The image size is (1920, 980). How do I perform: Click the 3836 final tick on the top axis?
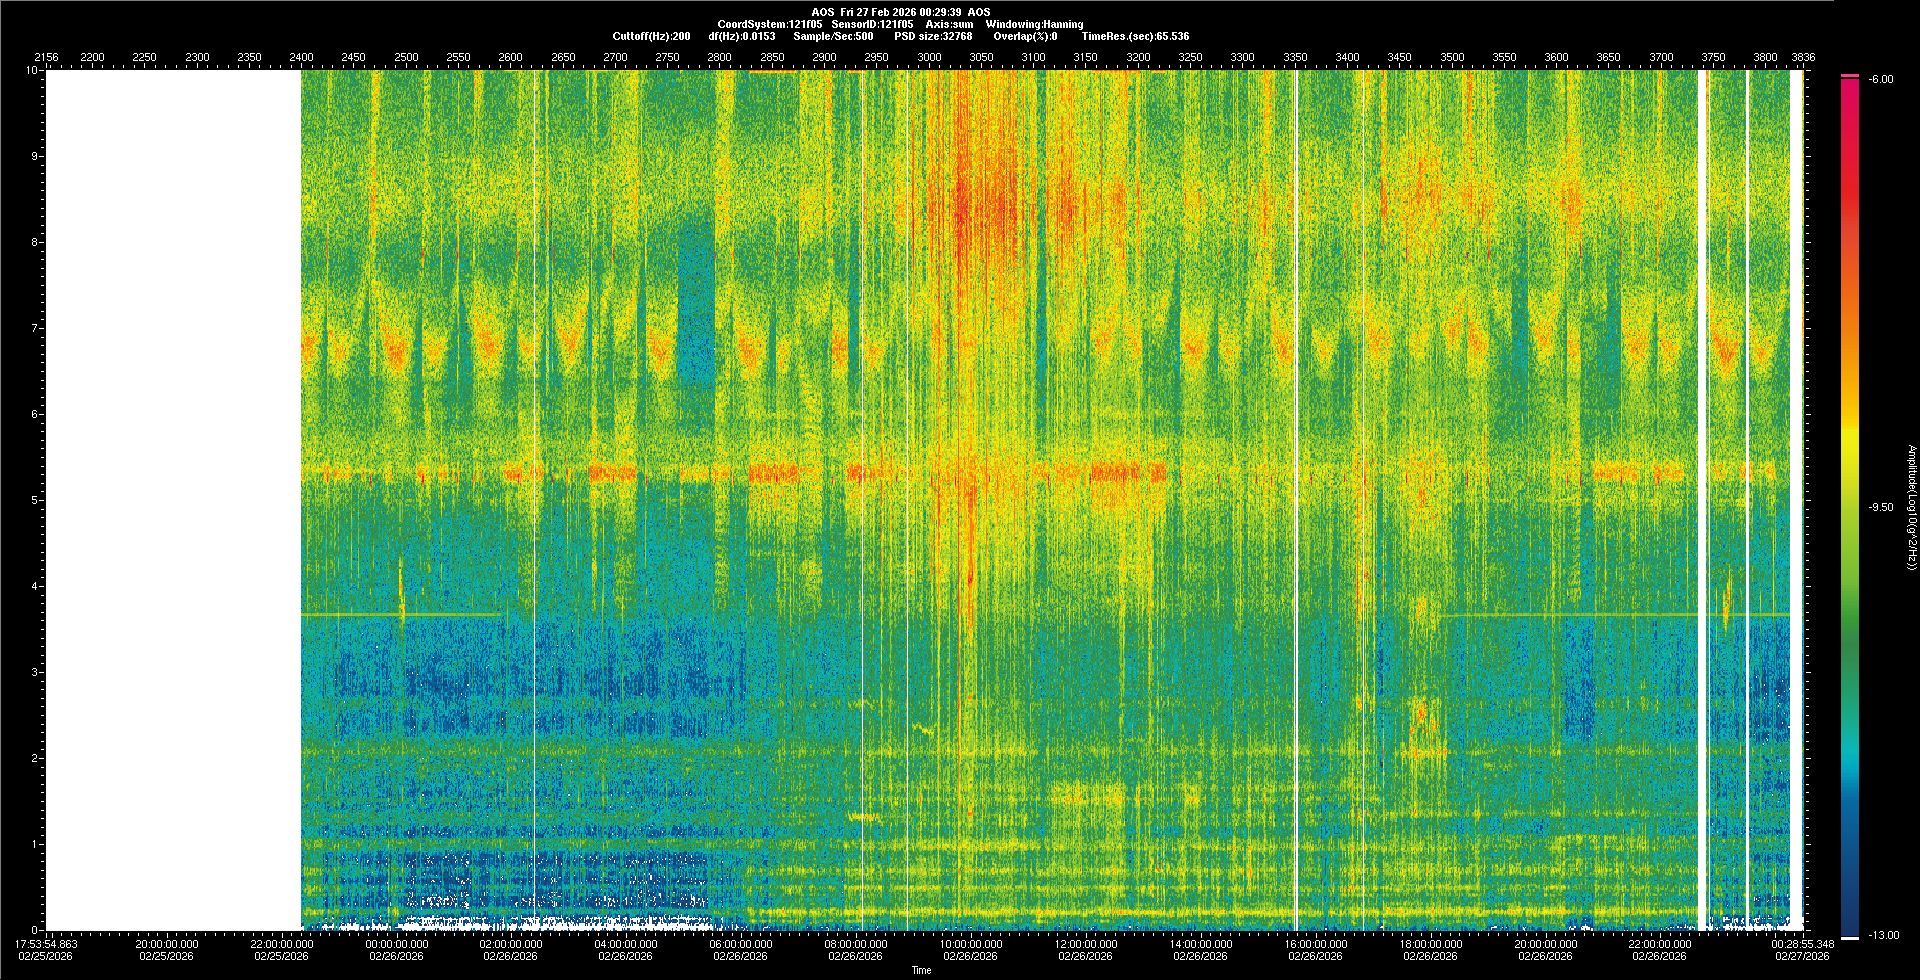[x=1803, y=57]
